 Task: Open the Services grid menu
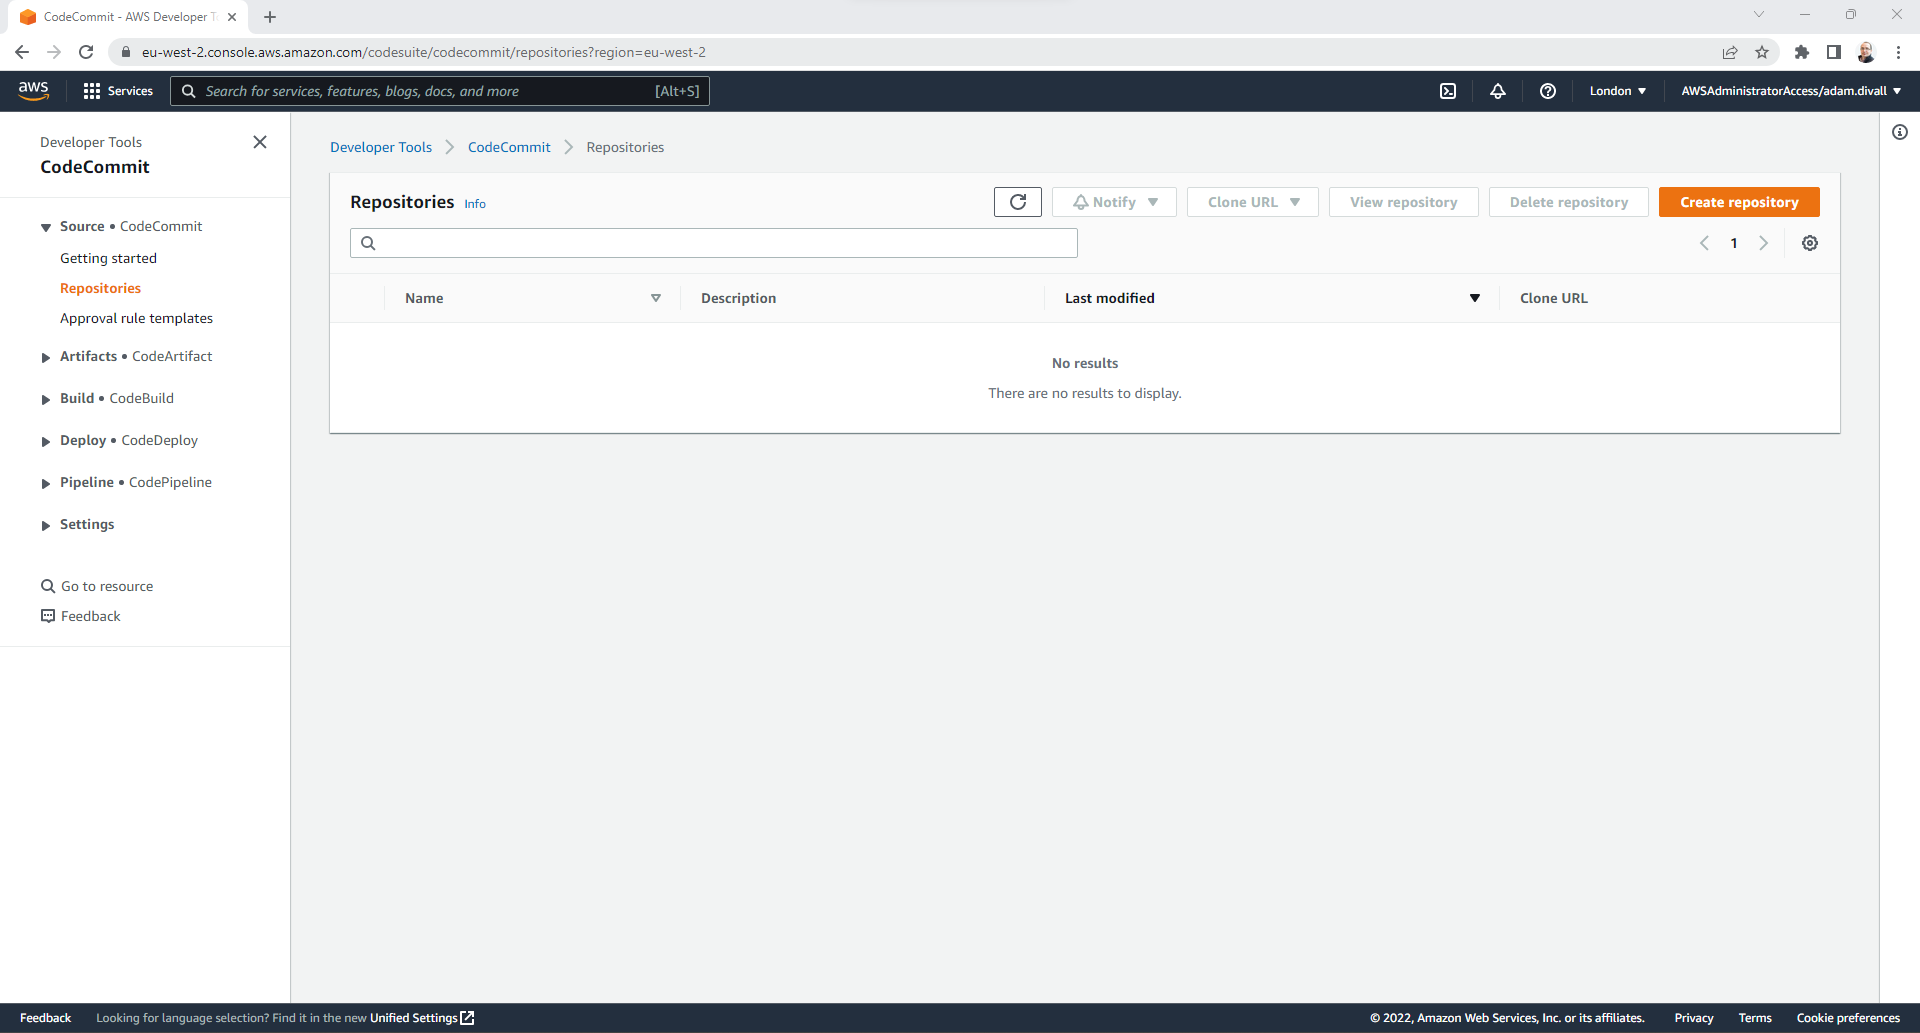pyautogui.click(x=118, y=91)
